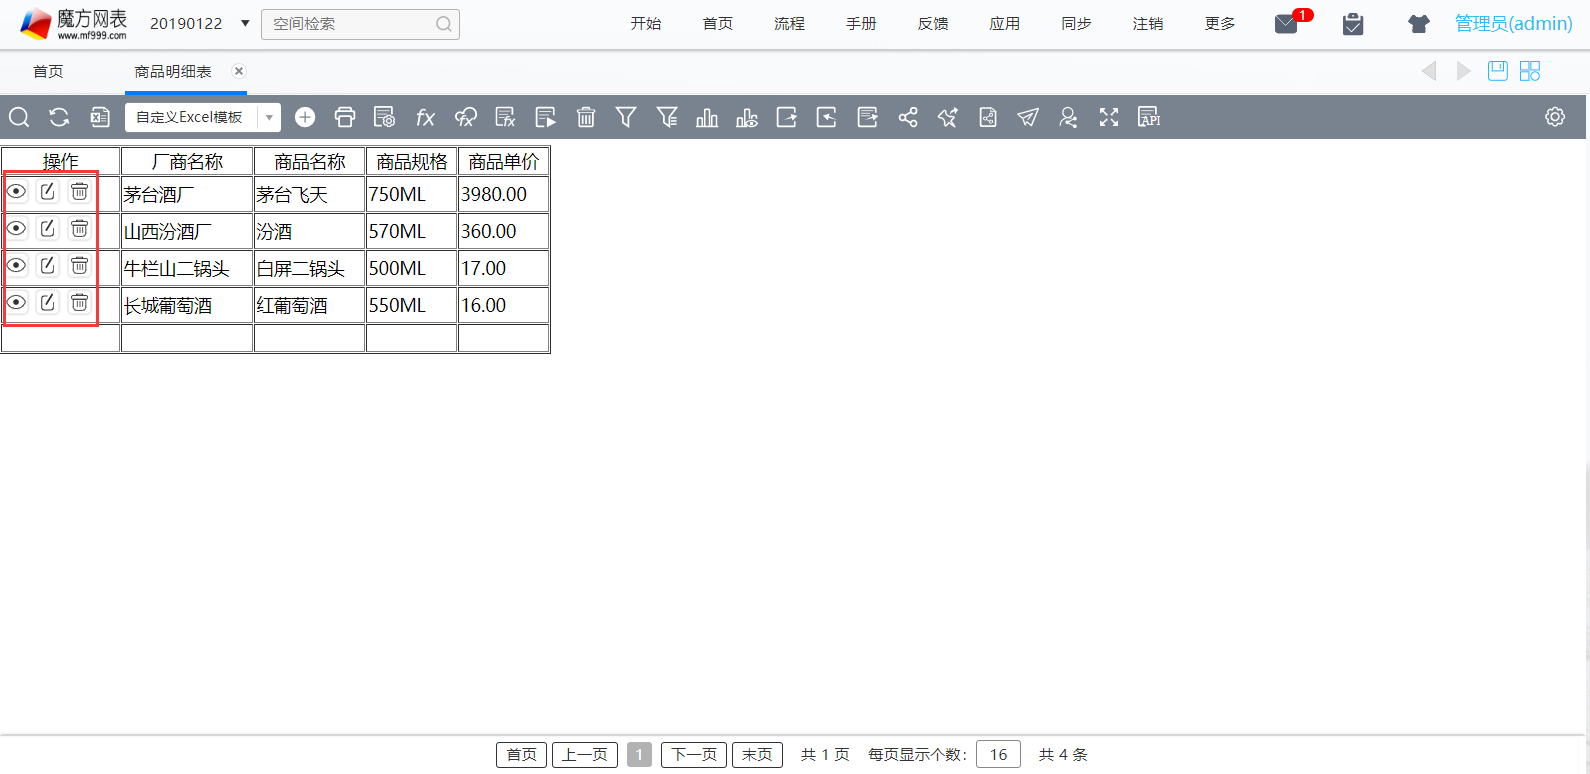The height and width of the screenshot is (774, 1590).
Task: Open the bar chart with eye icon
Action: click(747, 117)
